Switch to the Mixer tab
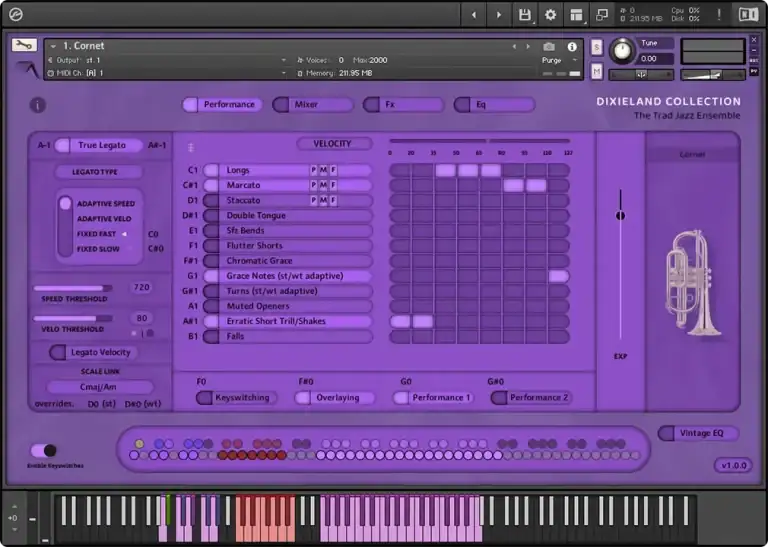 click(x=312, y=105)
